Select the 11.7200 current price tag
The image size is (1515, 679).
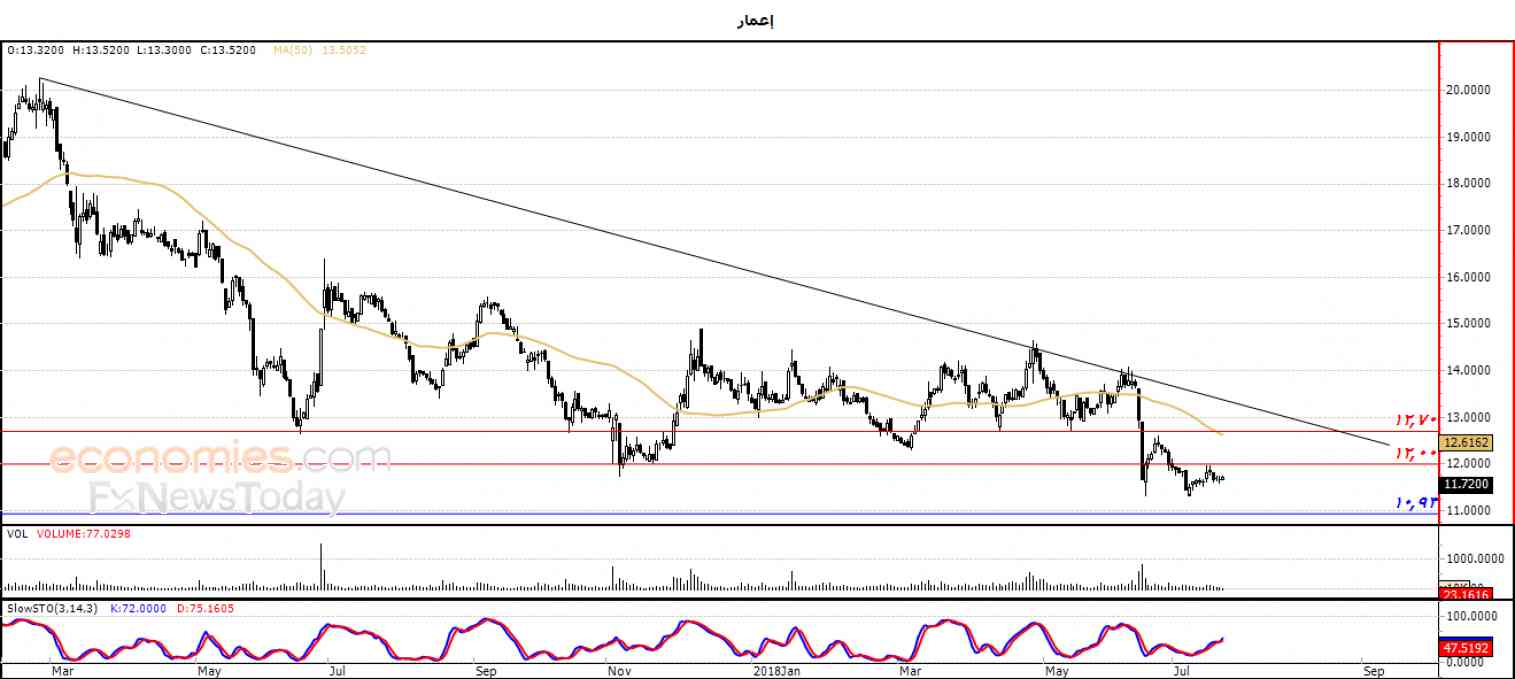[1467, 485]
